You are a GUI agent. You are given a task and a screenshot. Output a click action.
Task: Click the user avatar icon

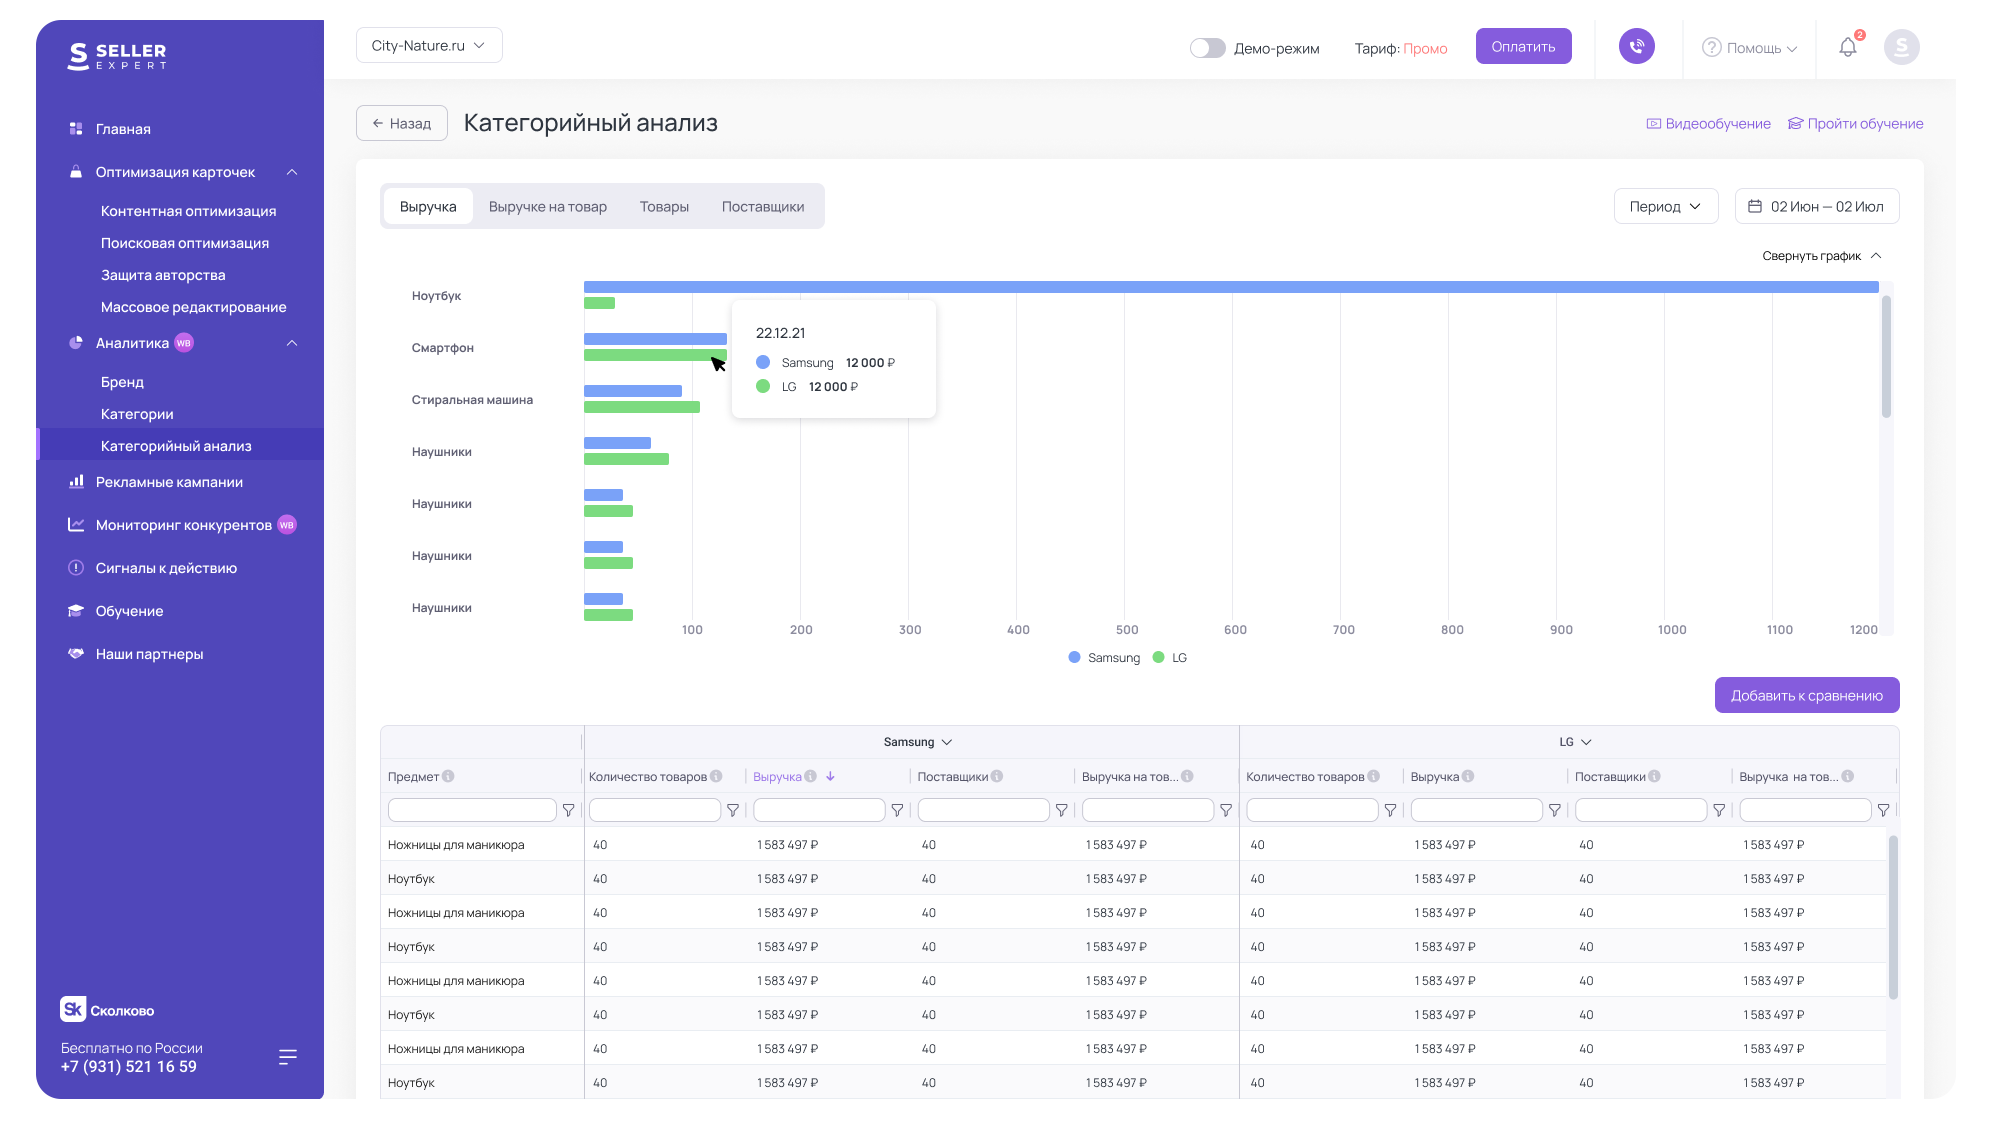(x=1901, y=47)
